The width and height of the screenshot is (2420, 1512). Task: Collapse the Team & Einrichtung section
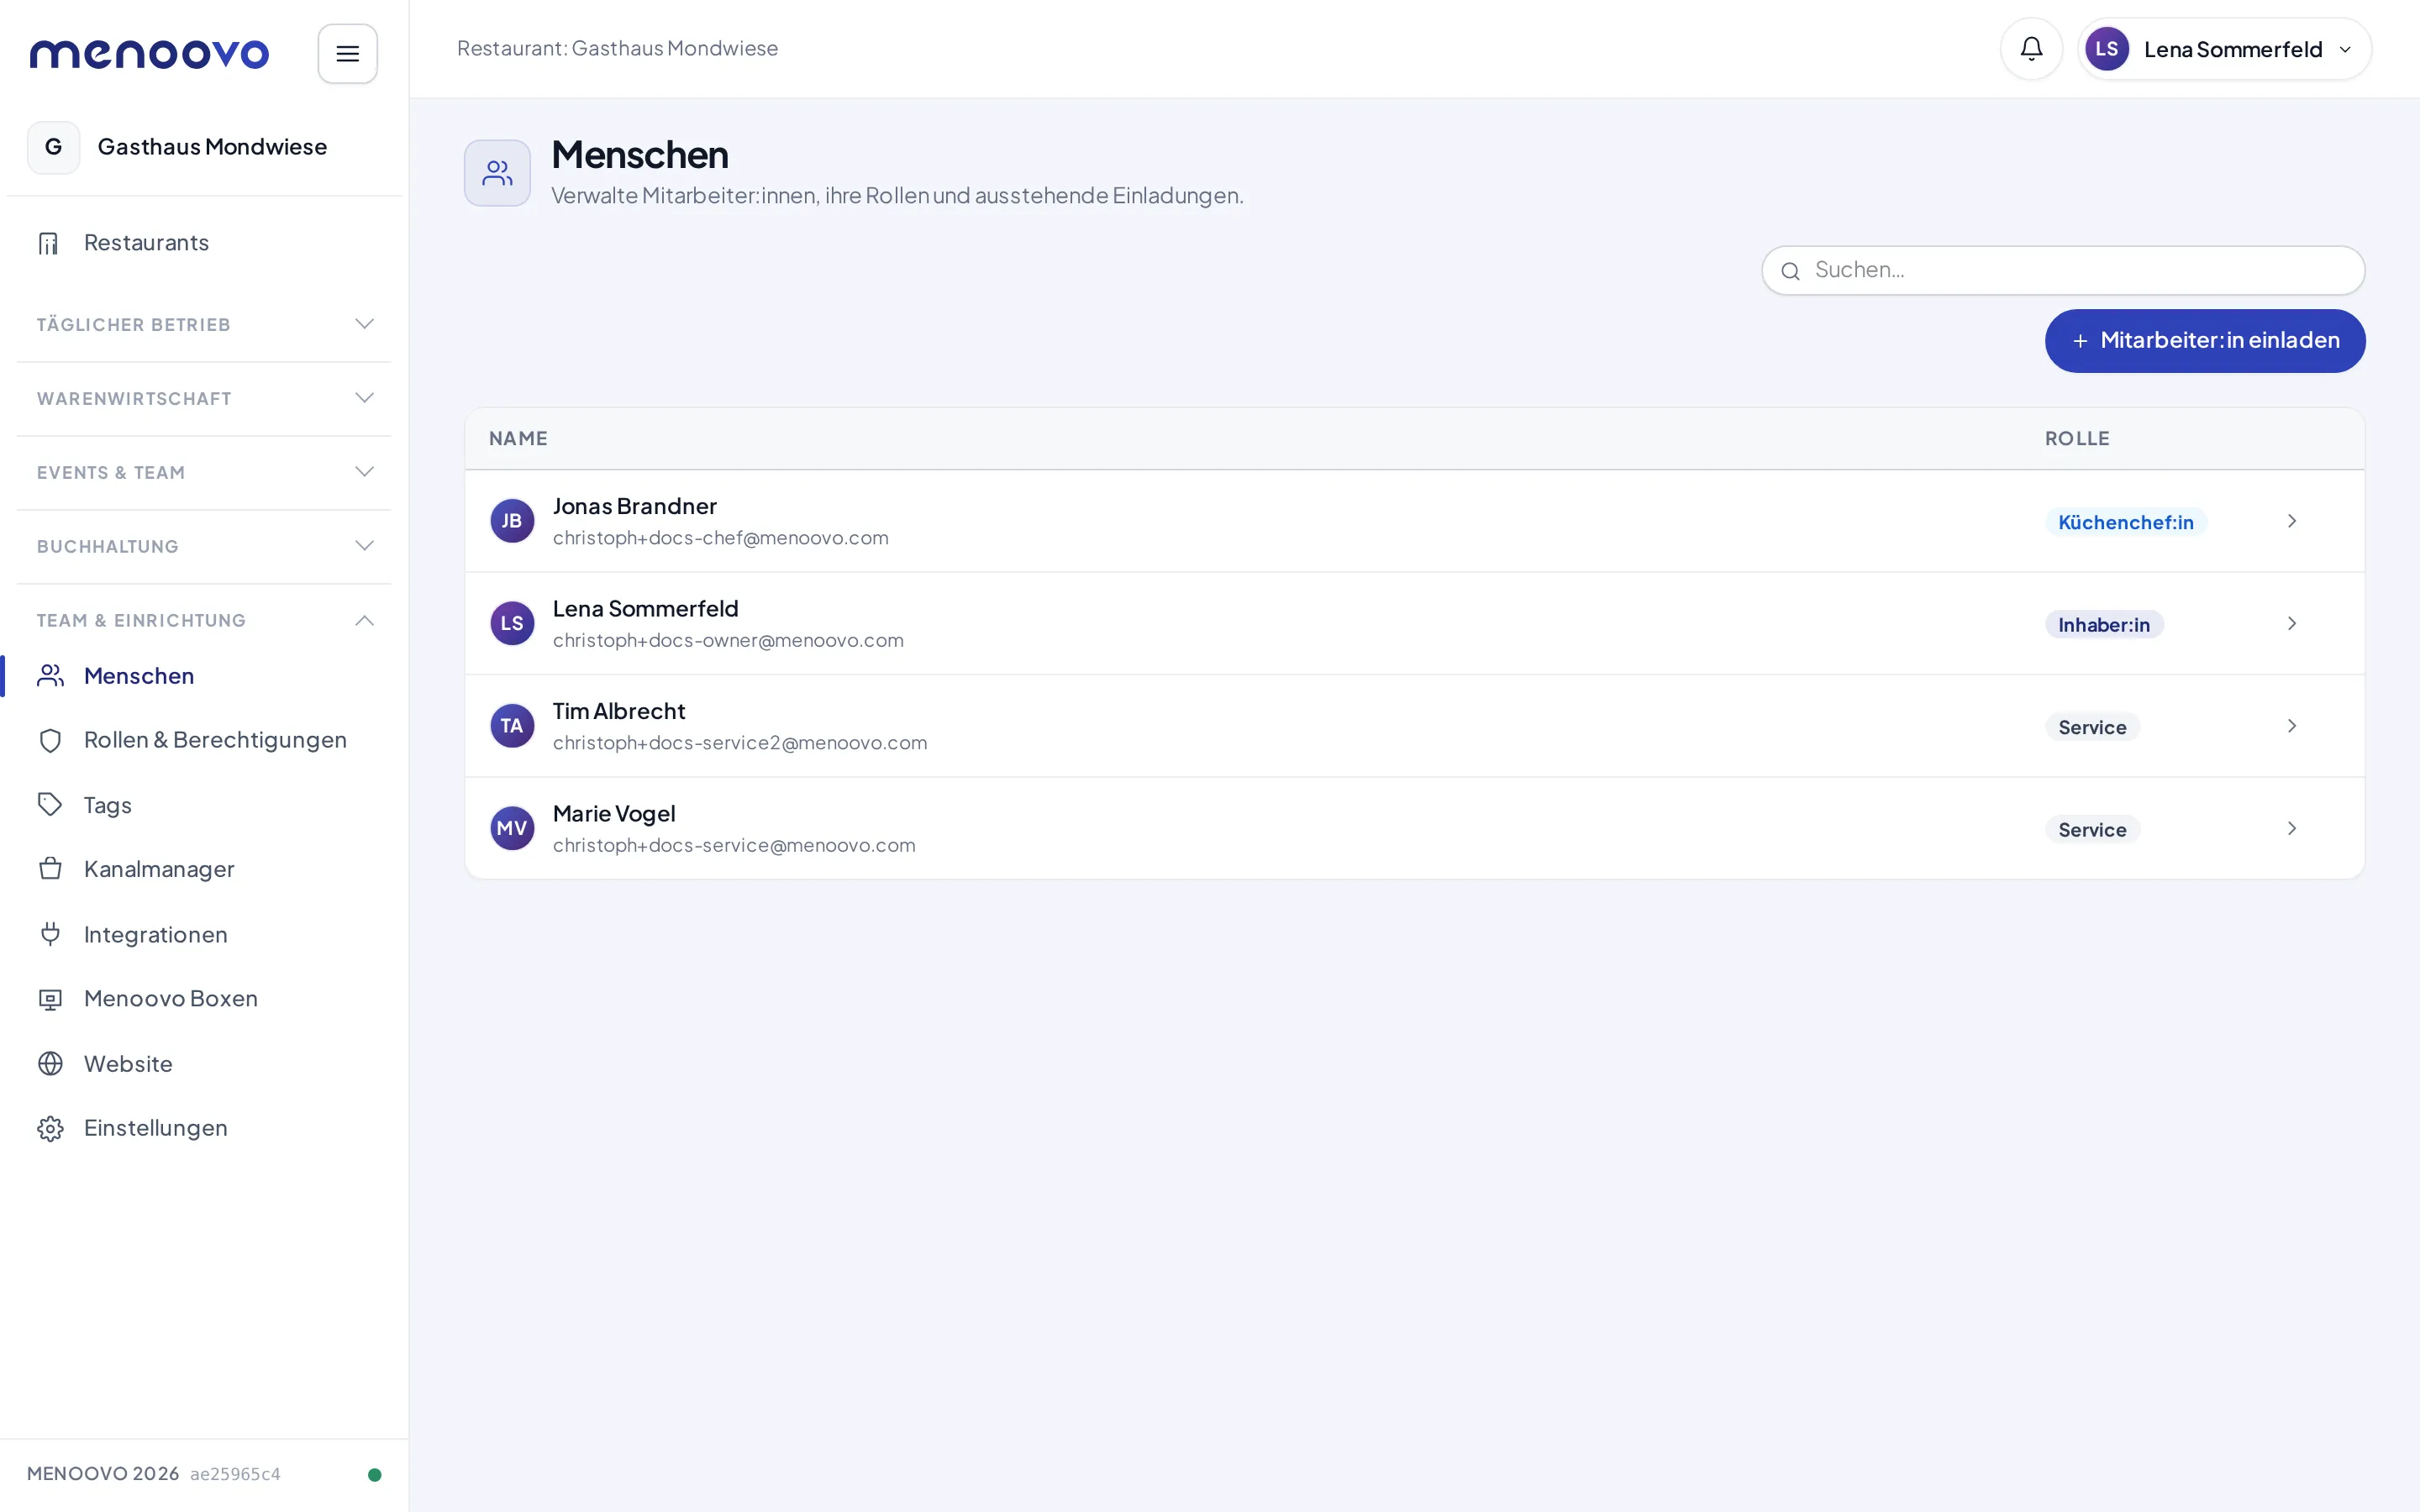coord(204,621)
